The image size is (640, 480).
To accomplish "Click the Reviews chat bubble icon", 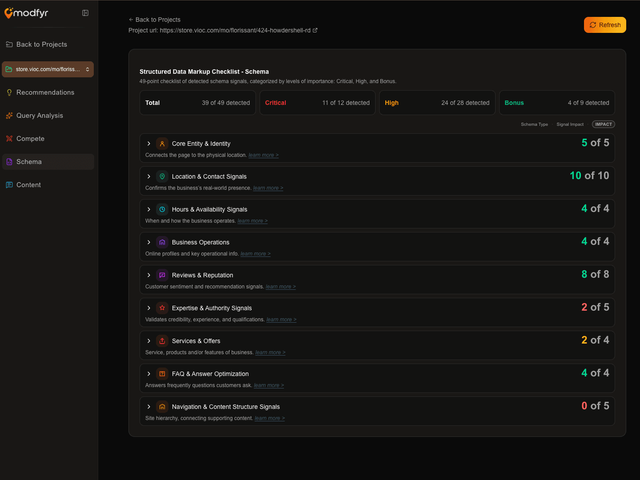I will coord(162,275).
